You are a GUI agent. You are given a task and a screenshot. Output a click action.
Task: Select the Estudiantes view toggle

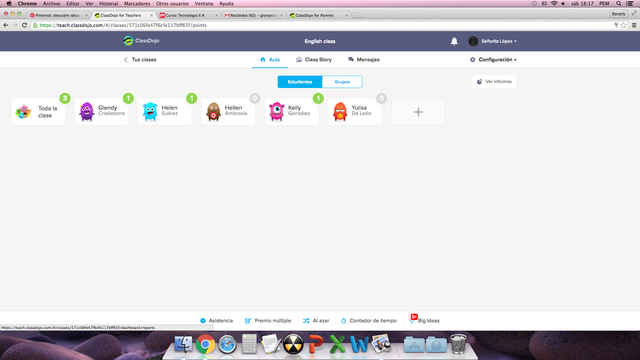point(300,82)
